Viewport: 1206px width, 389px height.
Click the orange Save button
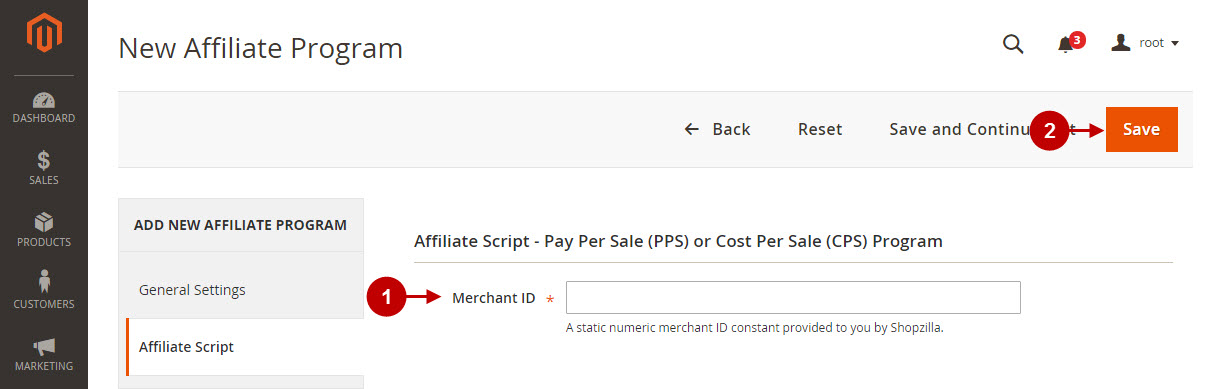(1142, 129)
